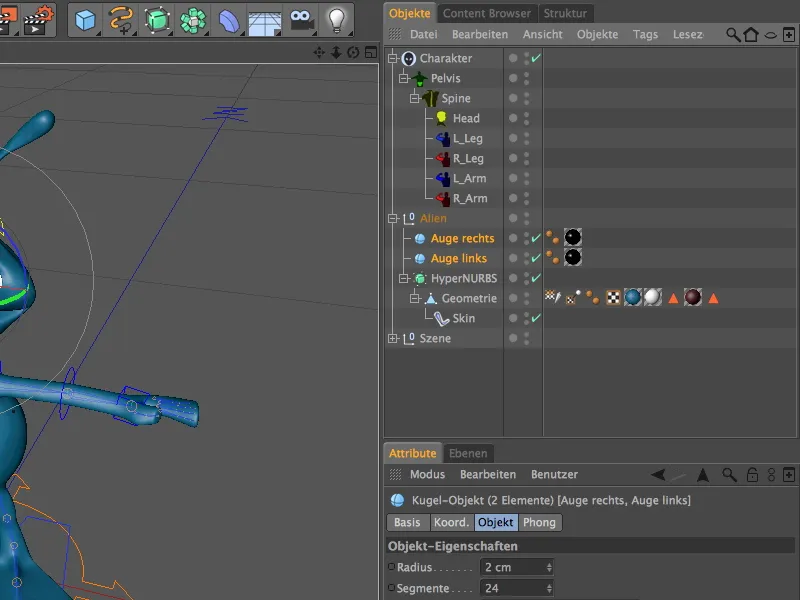The height and width of the screenshot is (600, 800).
Task: Select the checkerboard UVW tag on Geometrie
Action: tap(613, 297)
